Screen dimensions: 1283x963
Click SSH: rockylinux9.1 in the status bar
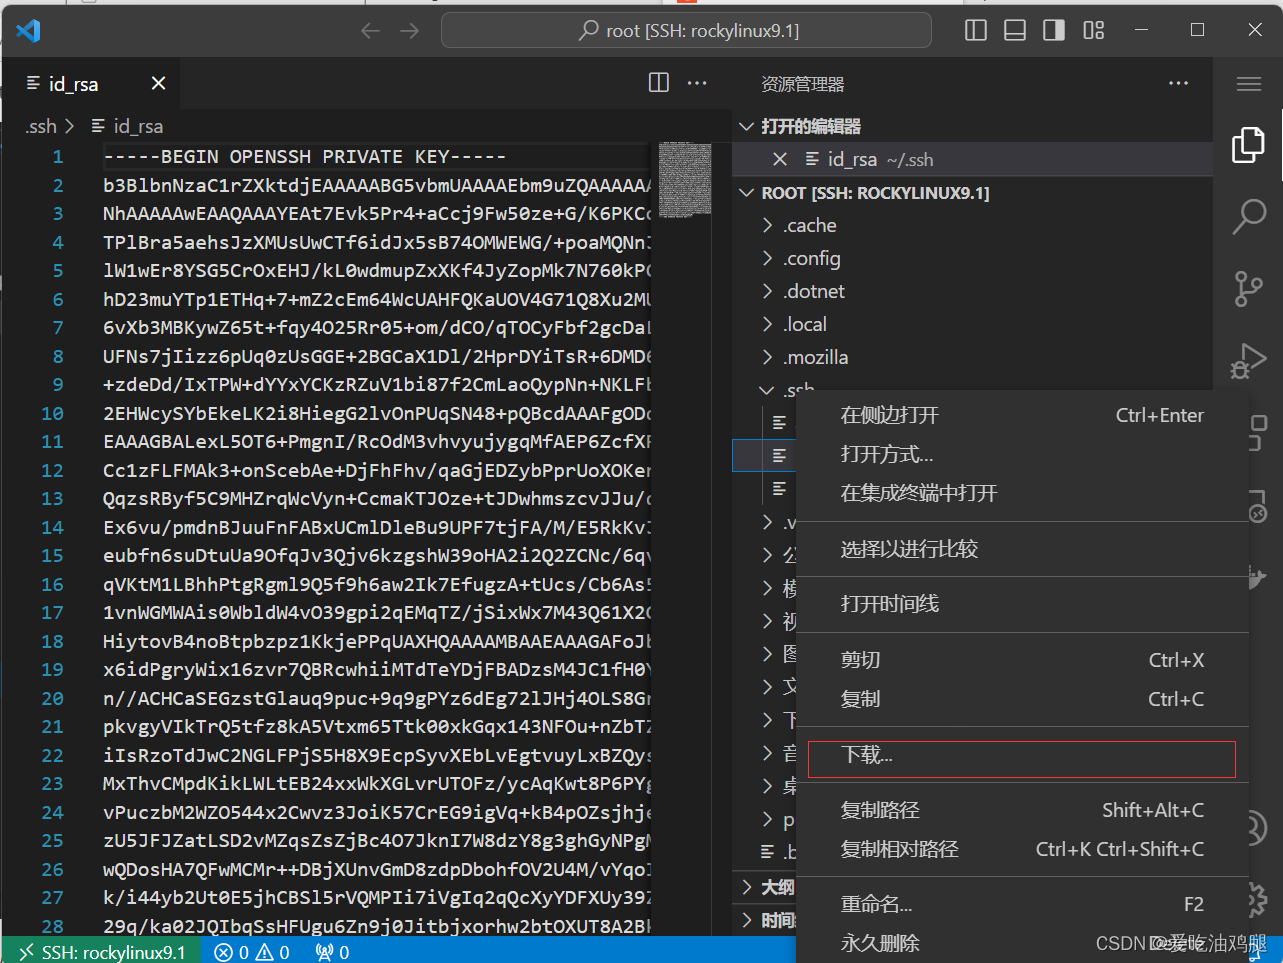[100, 951]
